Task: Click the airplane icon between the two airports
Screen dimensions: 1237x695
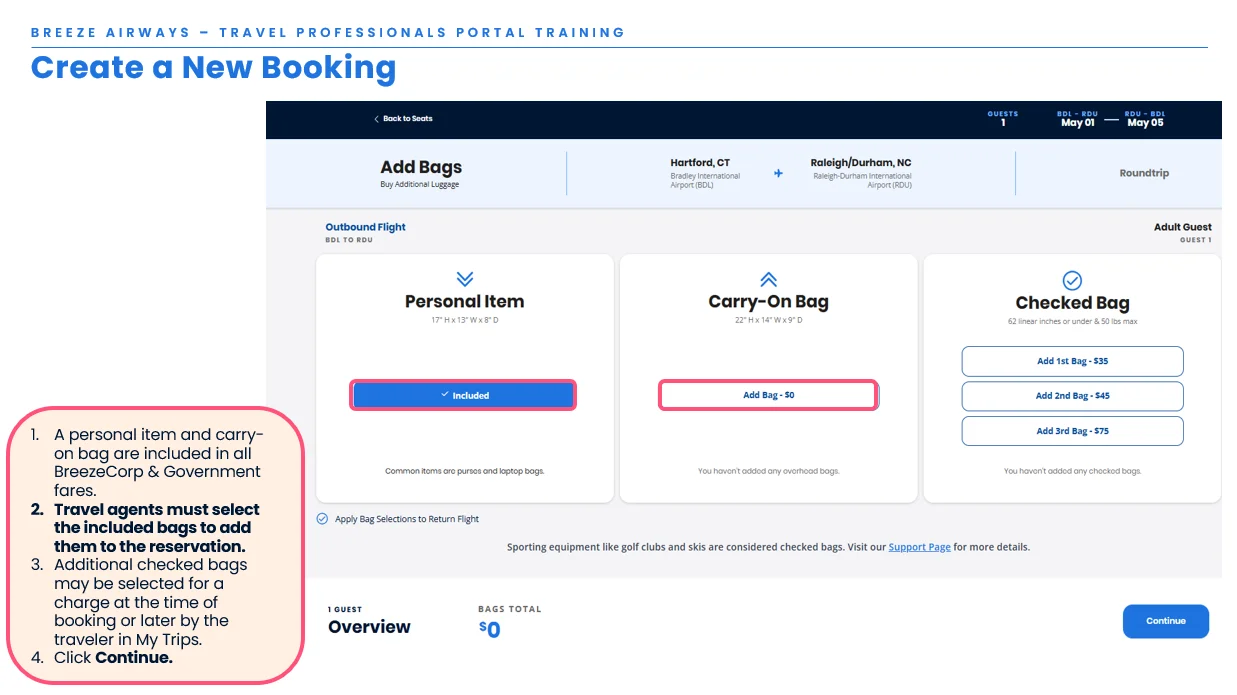Action: pyautogui.click(x=778, y=173)
